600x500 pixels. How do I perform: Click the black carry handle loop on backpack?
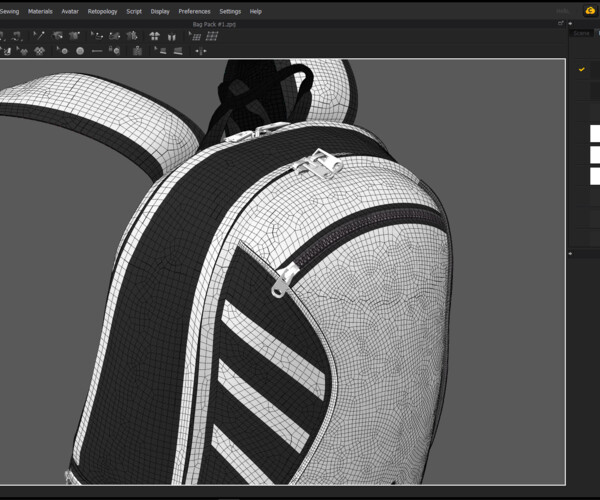pos(264,92)
